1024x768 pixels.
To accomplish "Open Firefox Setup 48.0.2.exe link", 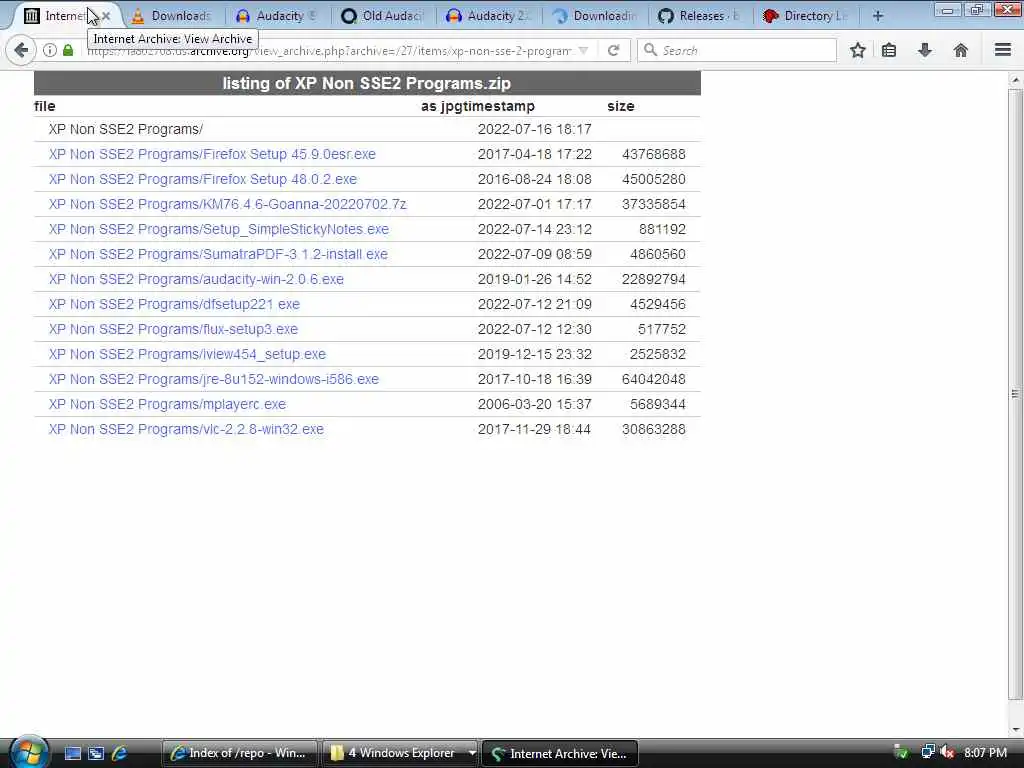I will pos(202,179).
